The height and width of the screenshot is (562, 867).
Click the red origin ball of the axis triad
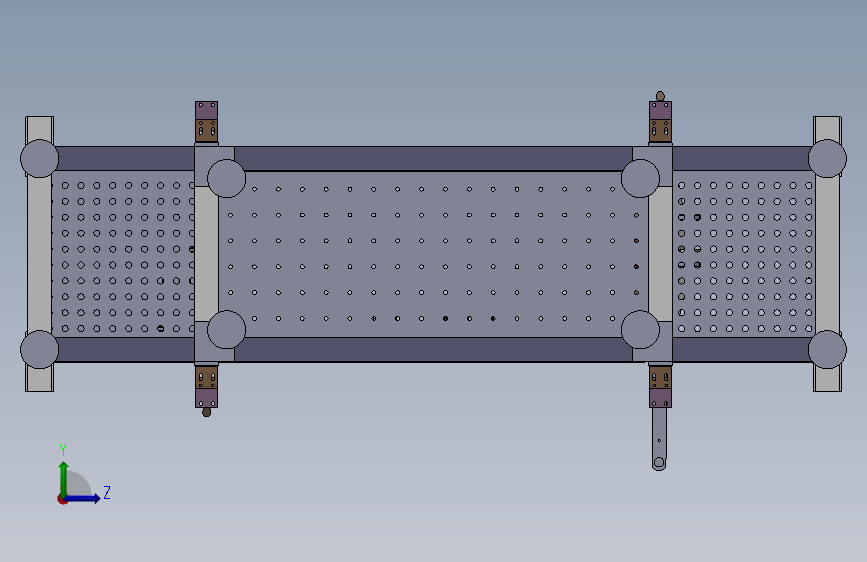(x=61, y=499)
